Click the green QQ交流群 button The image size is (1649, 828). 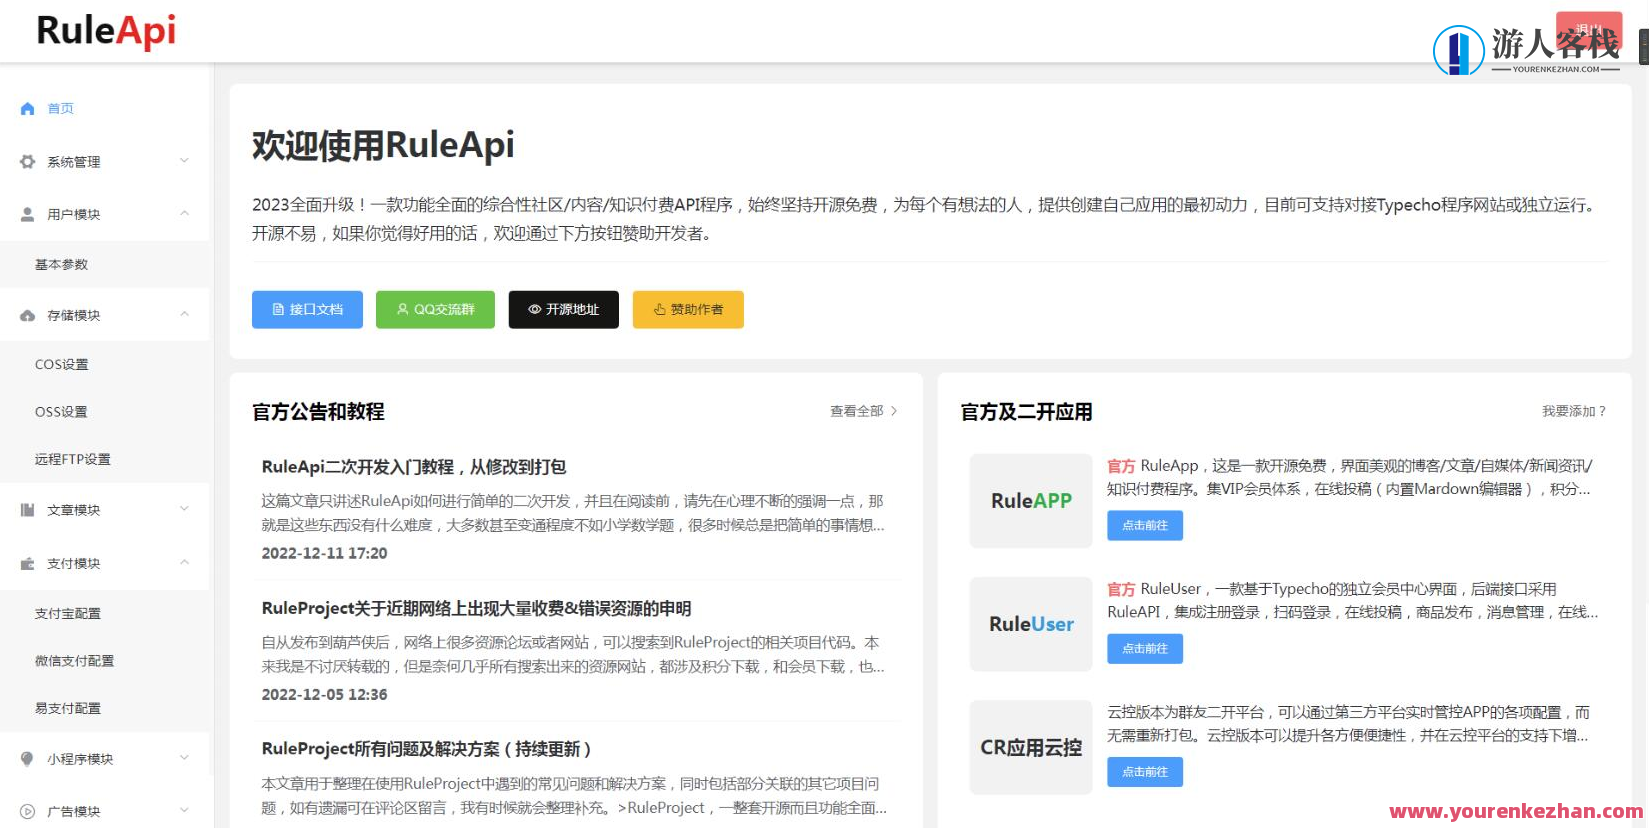435,310
